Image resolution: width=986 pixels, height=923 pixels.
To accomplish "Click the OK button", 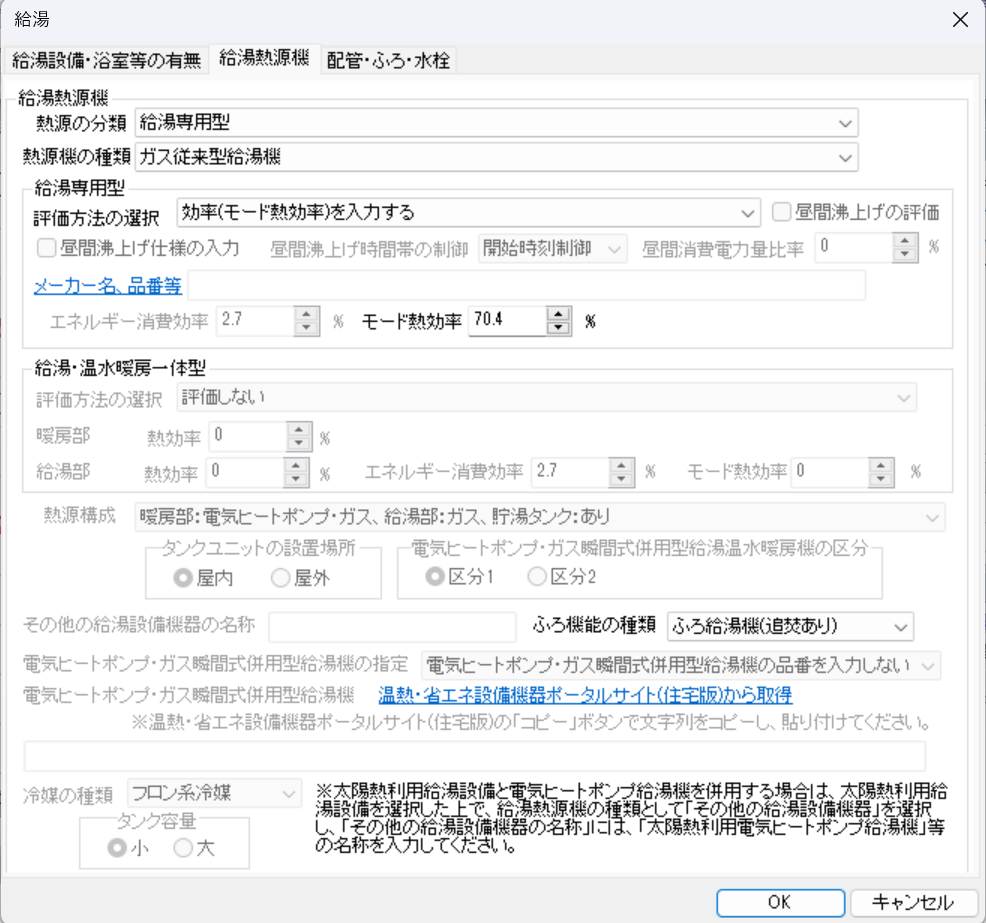I will click(x=779, y=901).
